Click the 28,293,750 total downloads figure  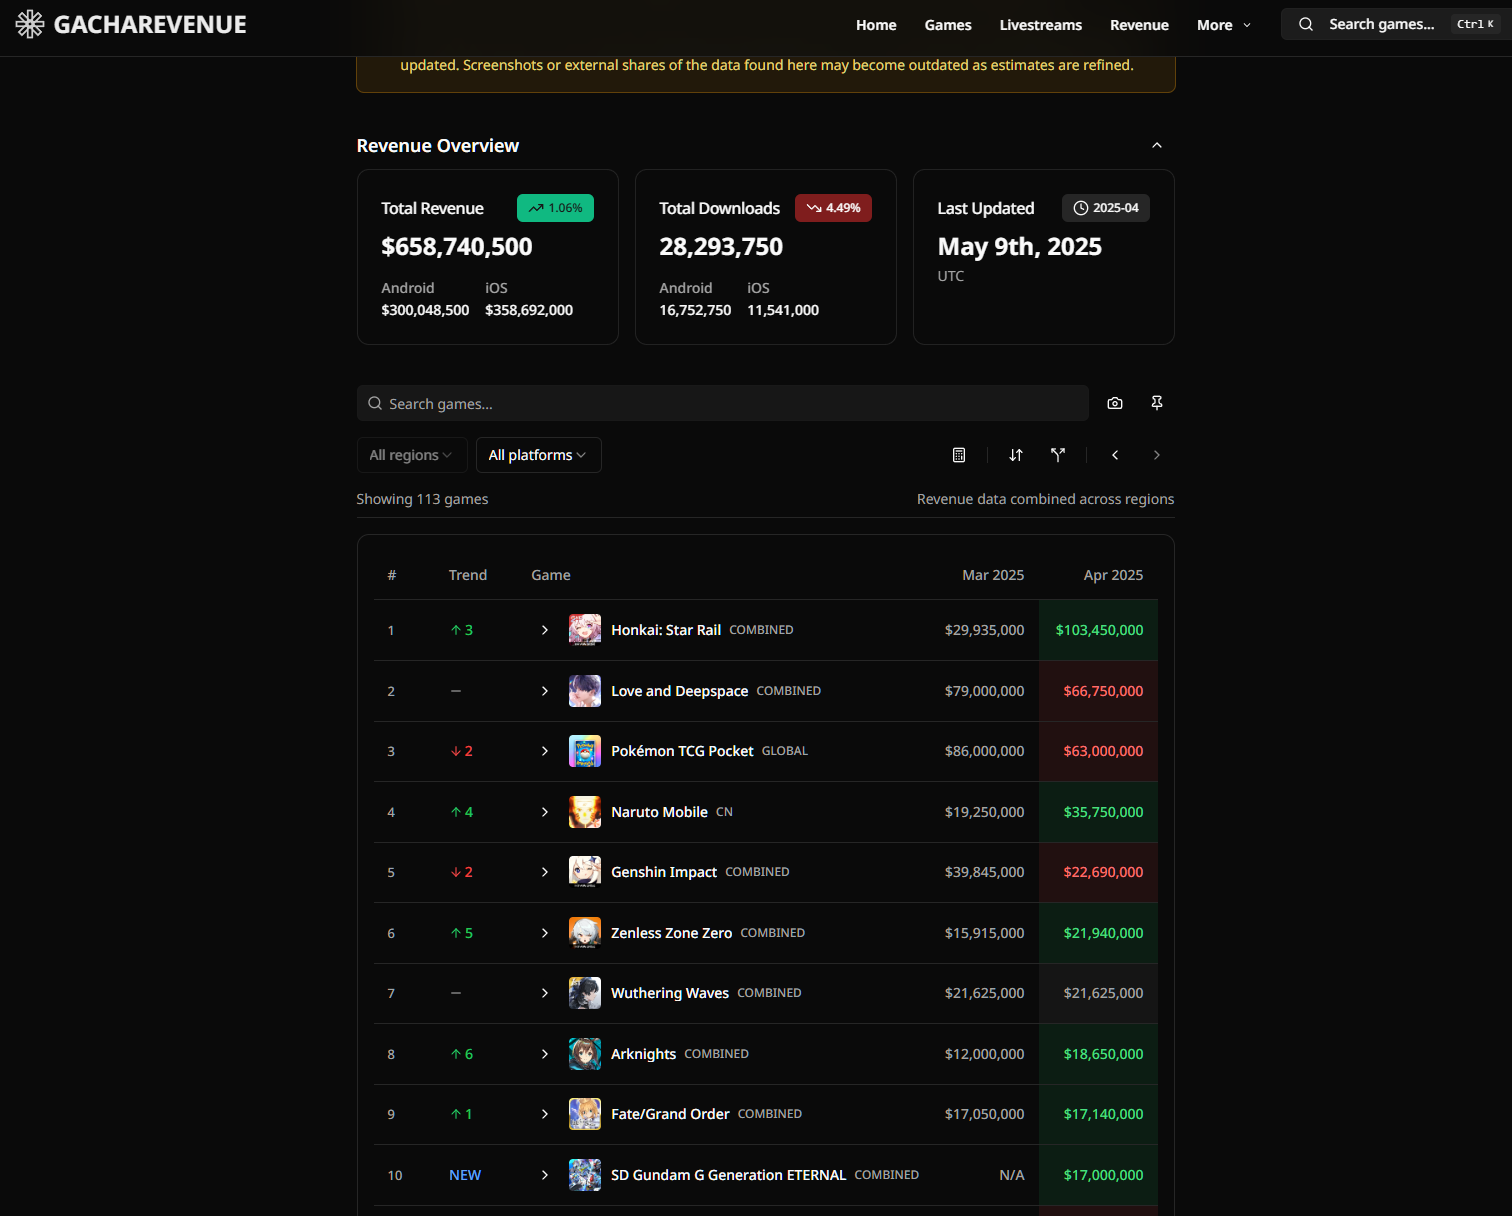click(721, 247)
